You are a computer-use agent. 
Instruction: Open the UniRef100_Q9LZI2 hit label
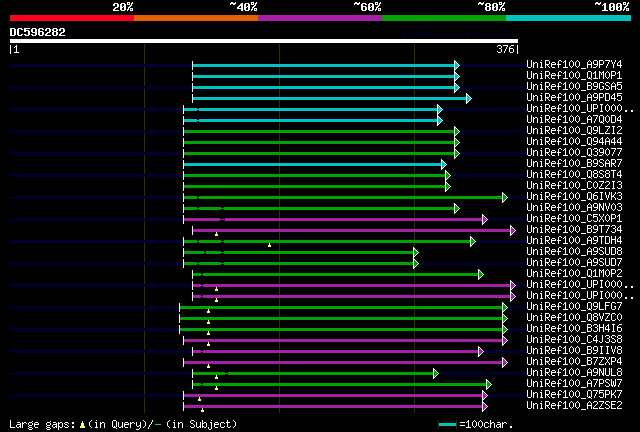574,131
